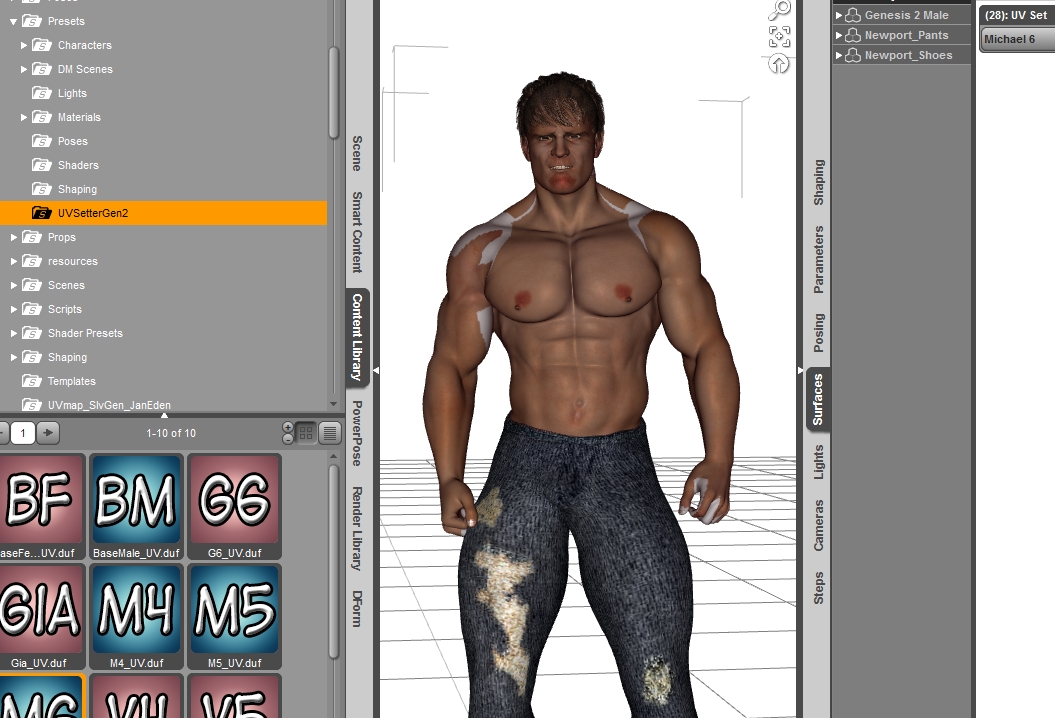Expand the Scripts folder
This screenshot has width=1055, height=718.
pos(13,310)
